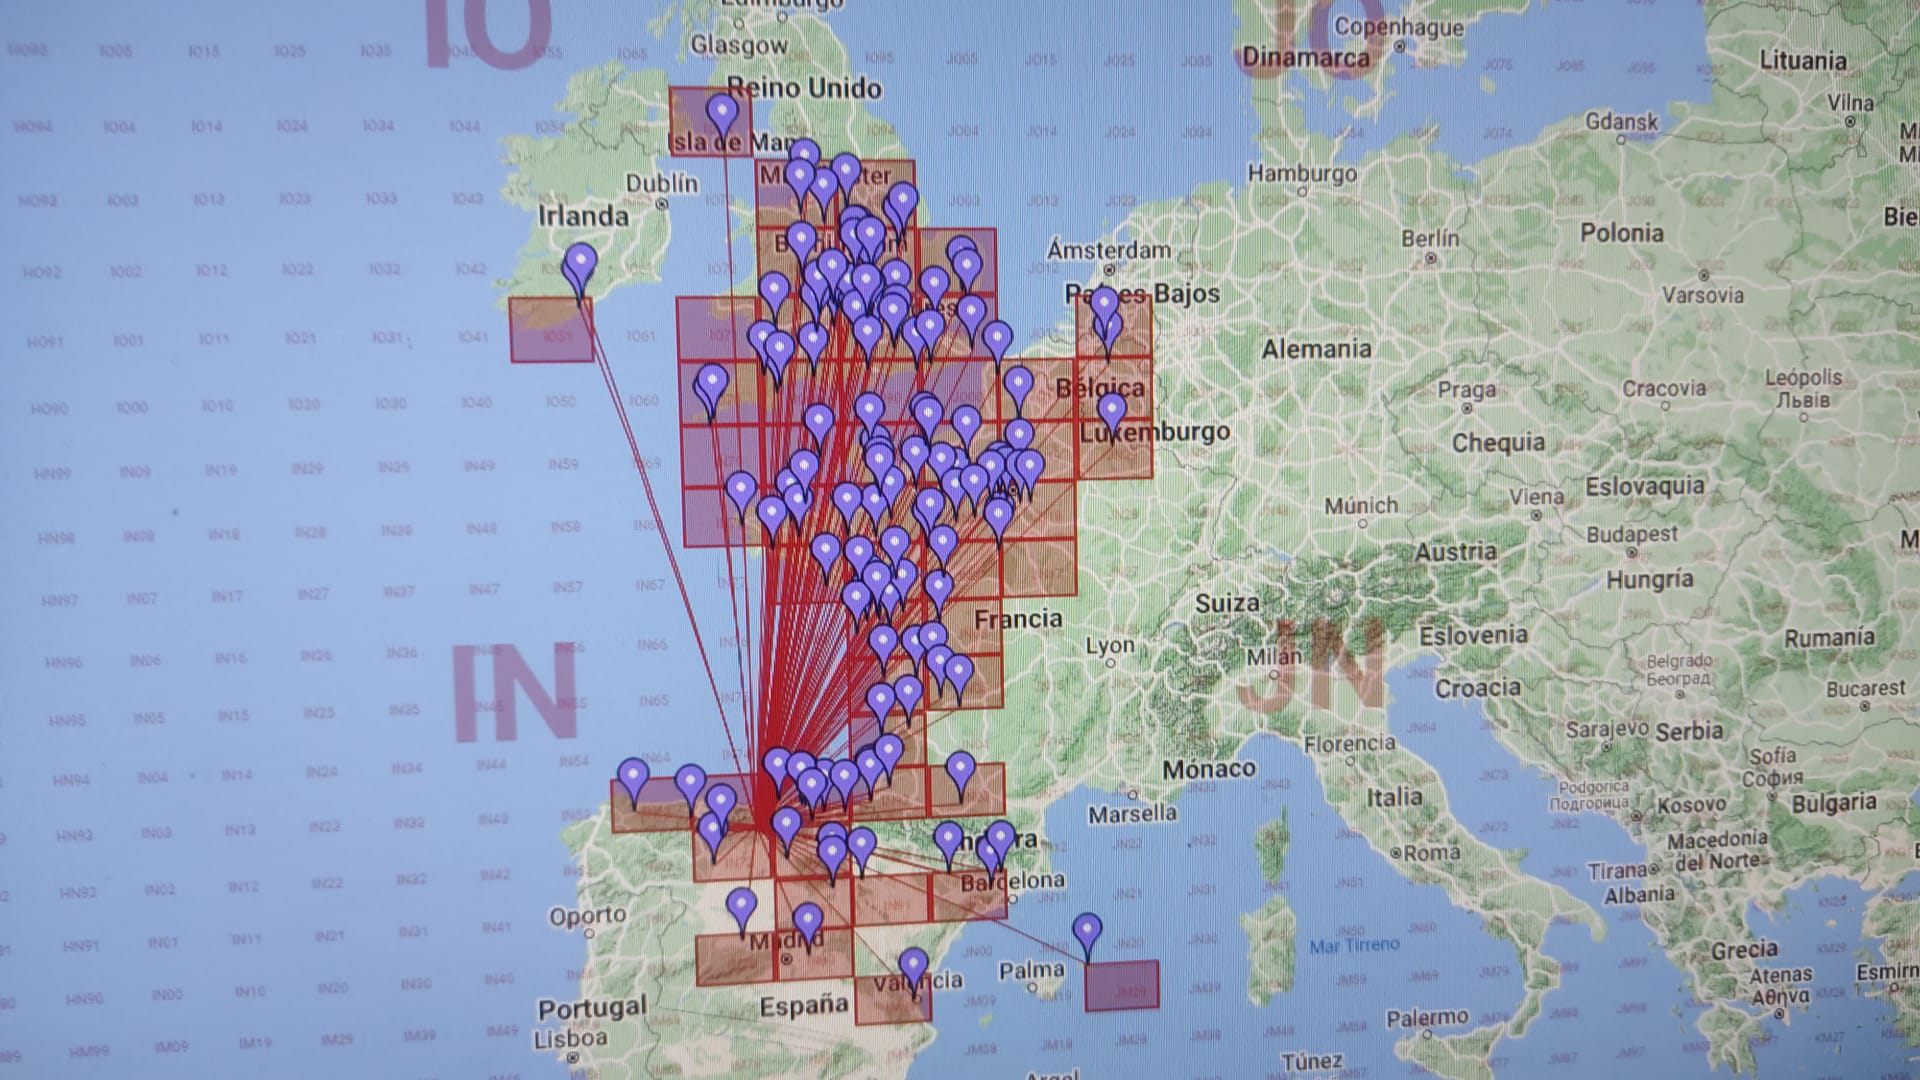Click the Chequia country label
This screenshot has width=1920, height=1080.
point(1498,443)
